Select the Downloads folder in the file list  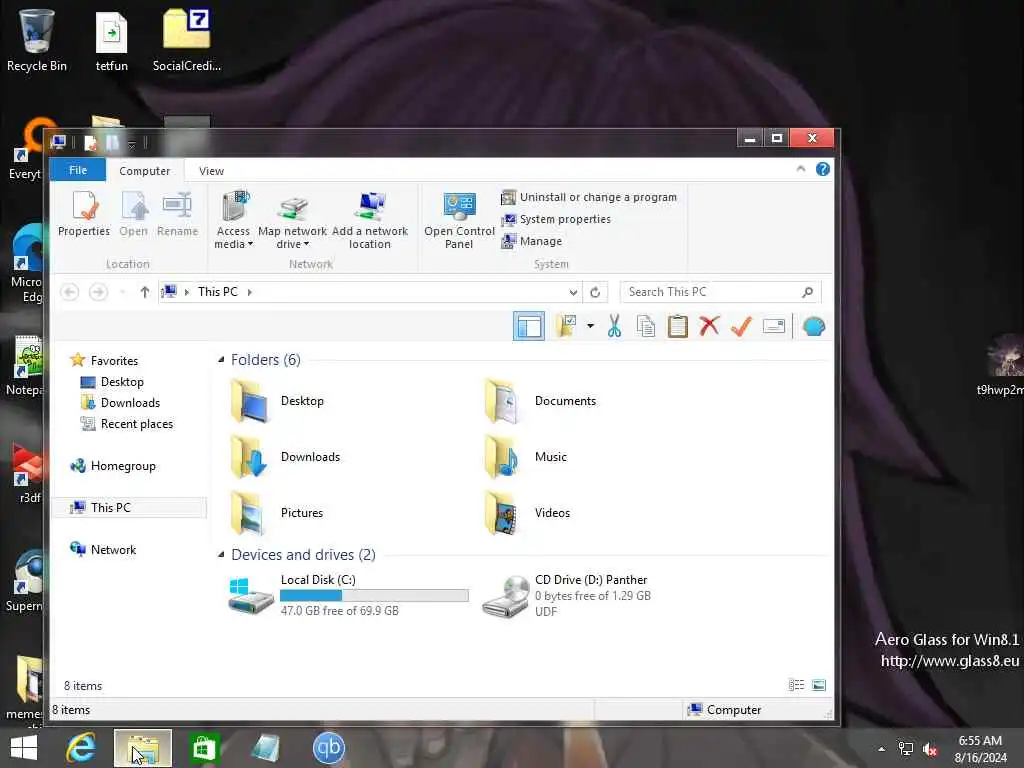[285, 457]
